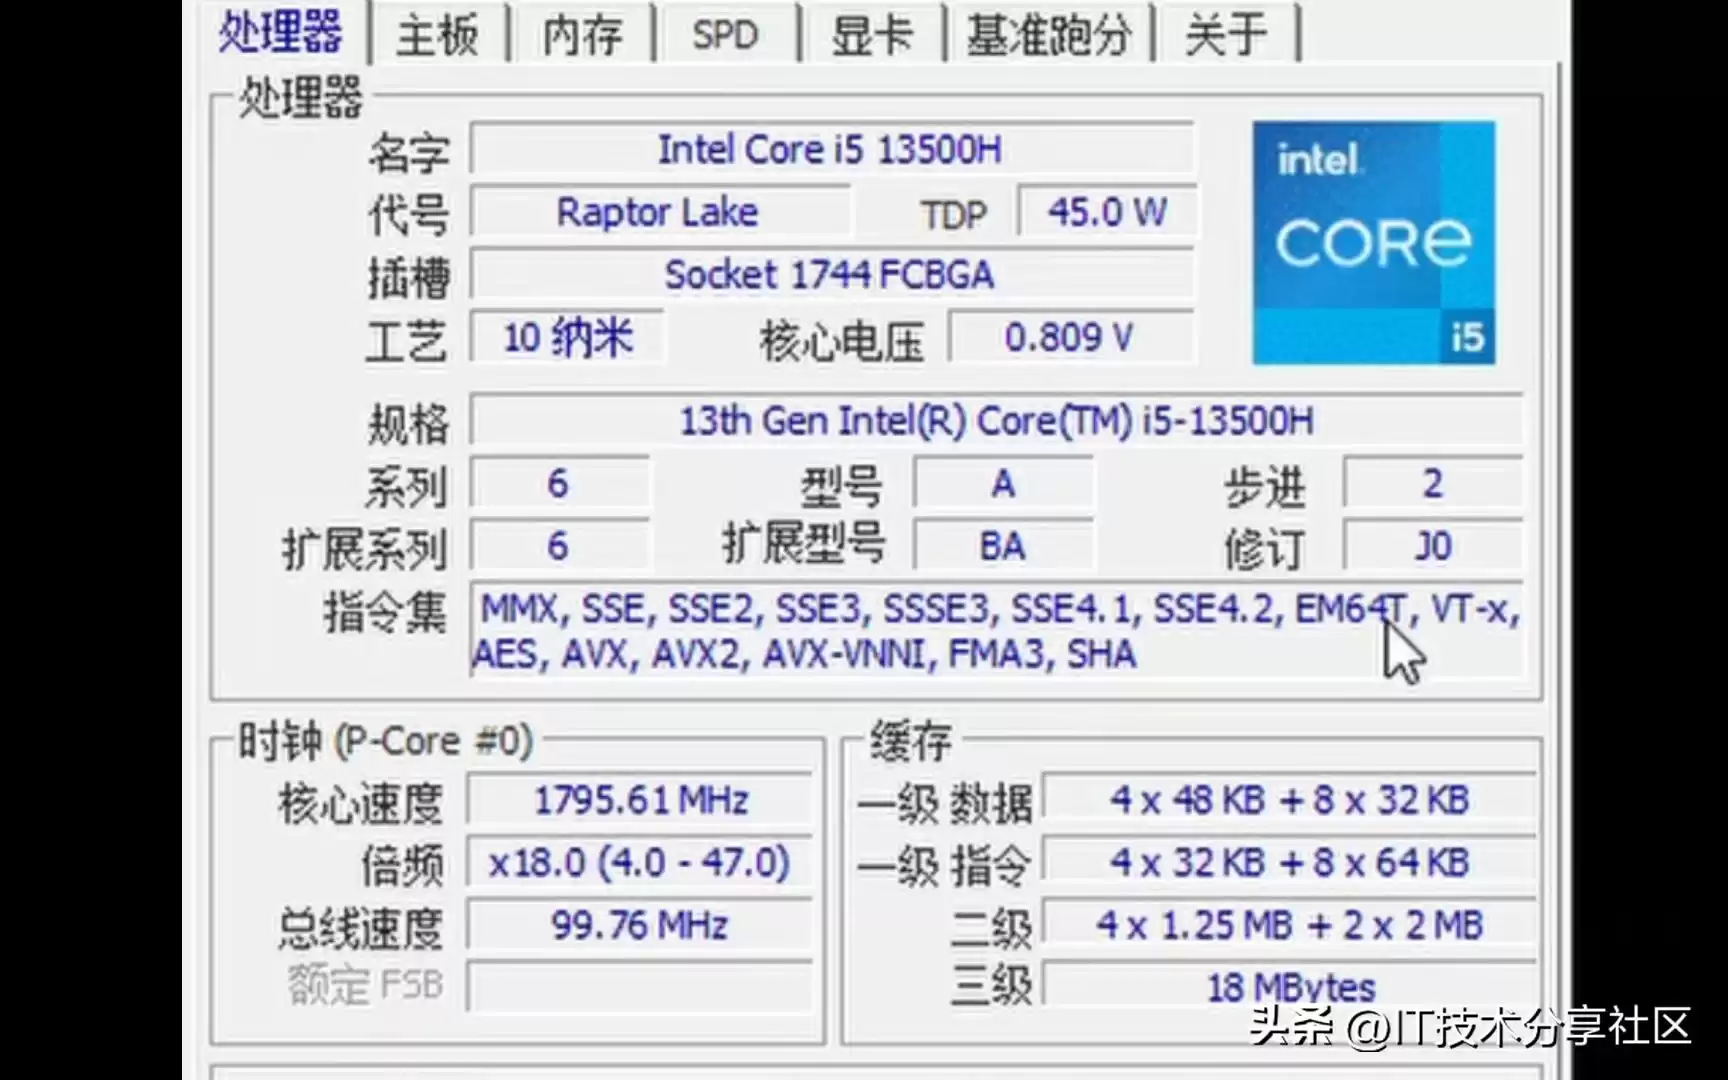
Task: View the 显卡 tab
Action: 872,33
